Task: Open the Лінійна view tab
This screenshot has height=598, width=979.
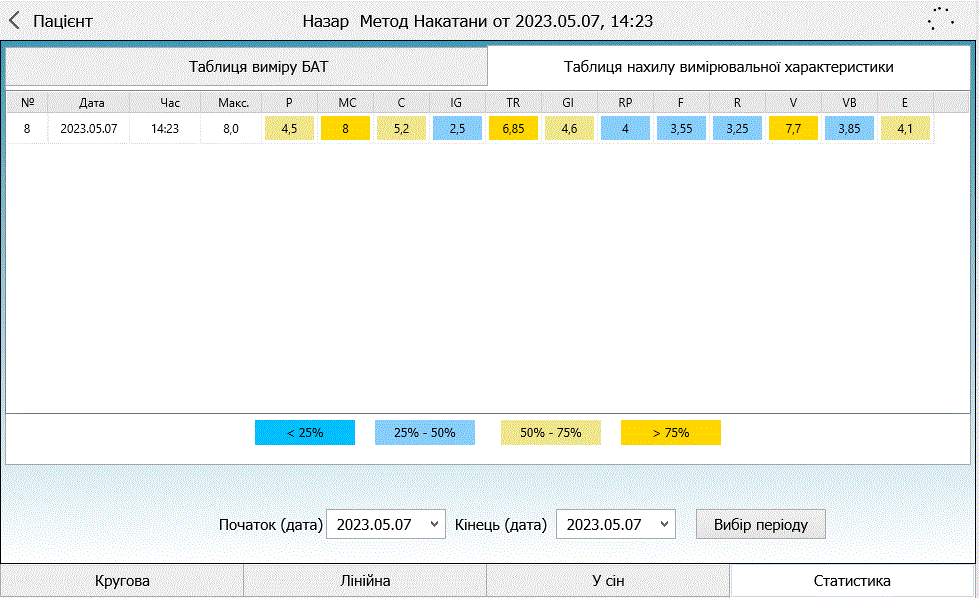Action: (365, 581)
